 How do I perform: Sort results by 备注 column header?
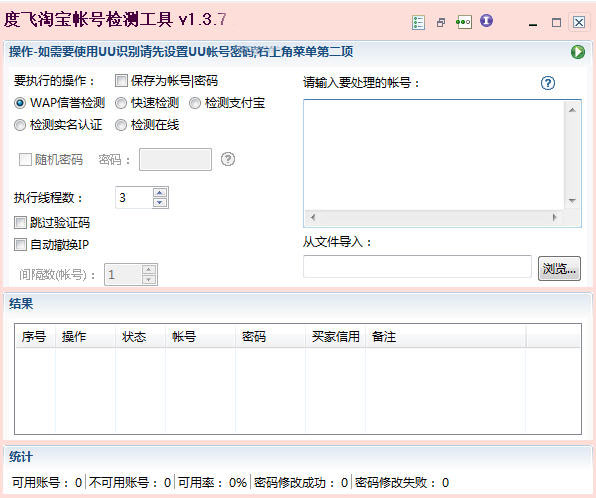[446, 336]
